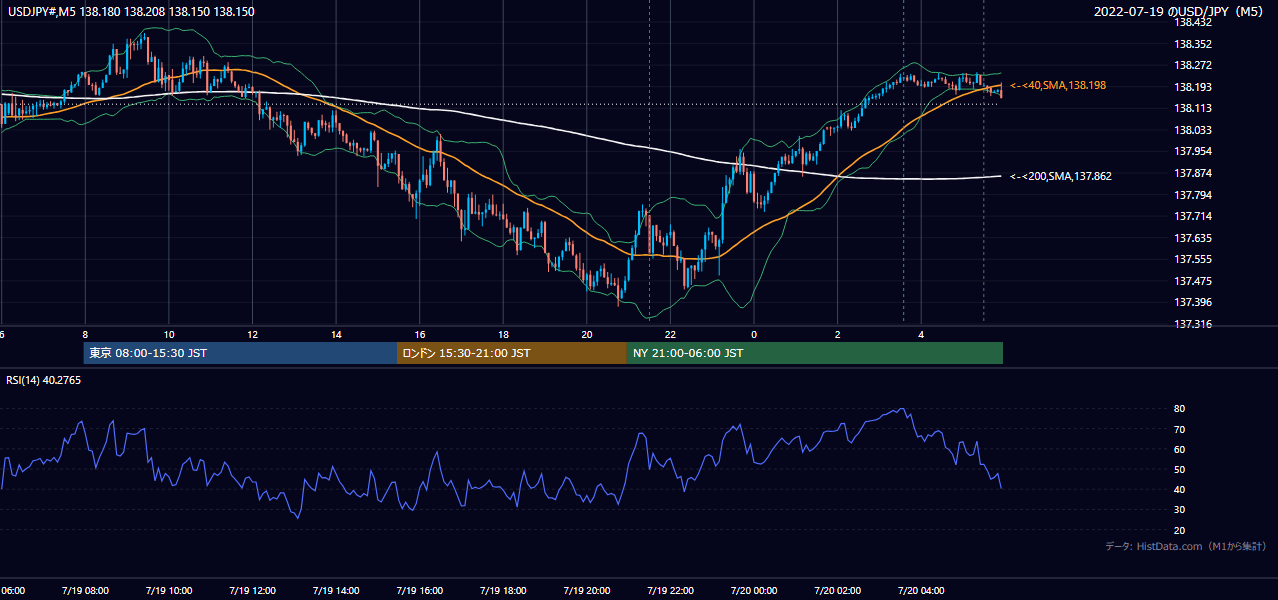Image resolution: width=1278 pixels, height=600 pixels.
Task: Click the 40 SMA label 138.198
Action: tap(1058, 86)
